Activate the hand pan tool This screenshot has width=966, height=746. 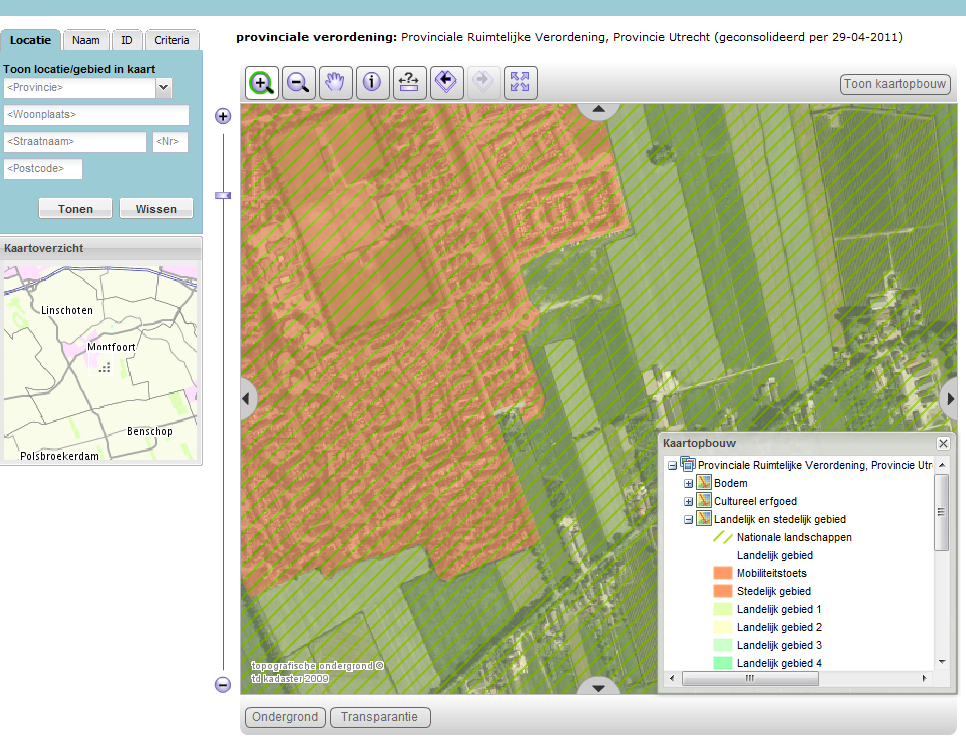[x=336, y=83]
